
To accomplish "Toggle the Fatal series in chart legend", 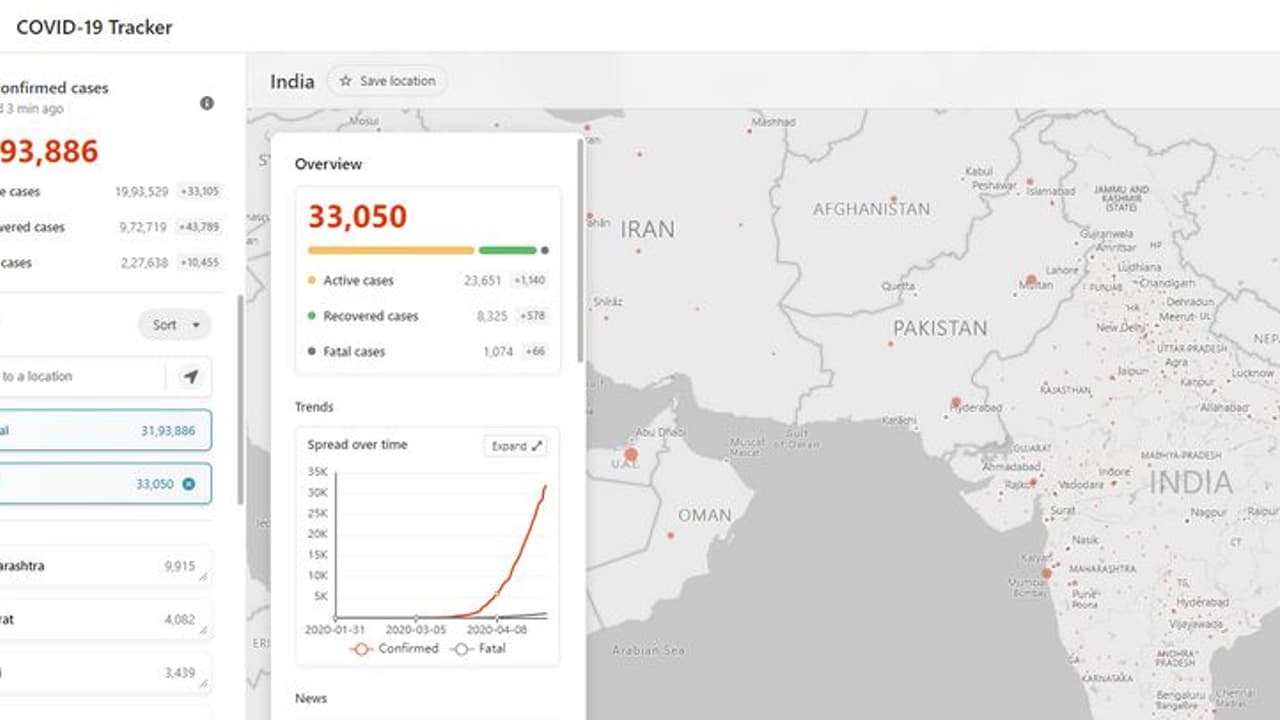I will point(478,648).
